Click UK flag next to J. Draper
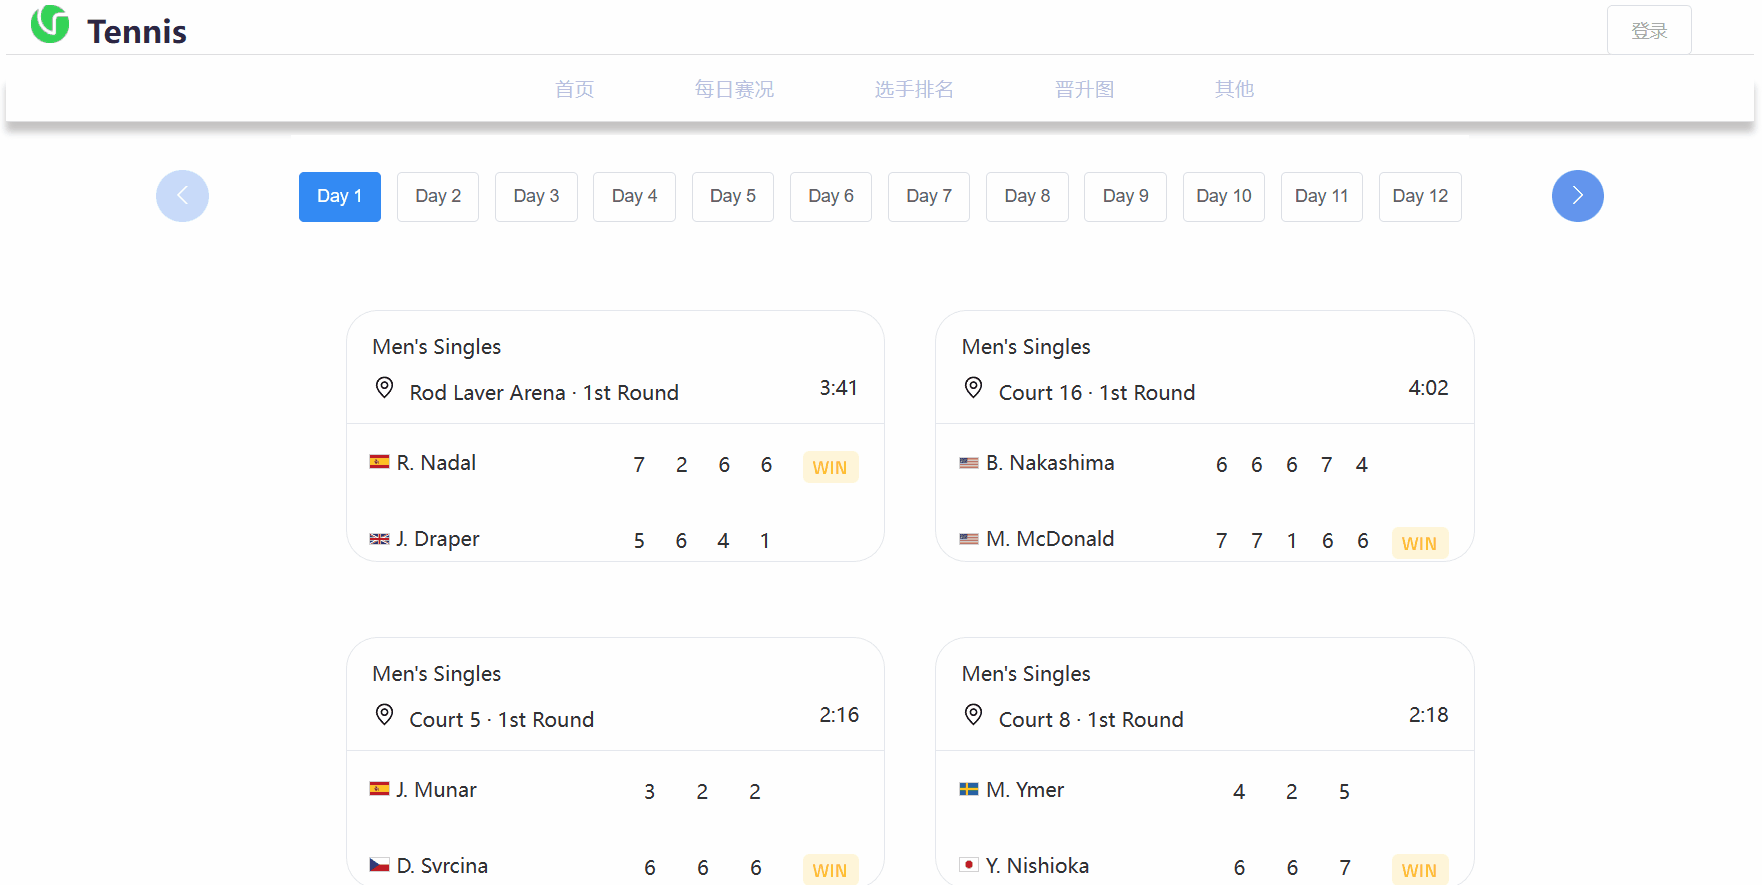The width and height of the screenshot is (1762, 885). 379,539
